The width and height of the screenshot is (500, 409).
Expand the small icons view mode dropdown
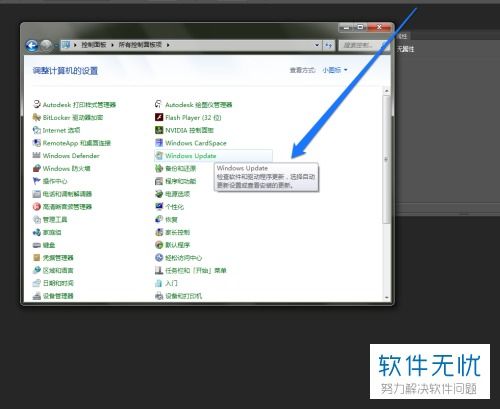tap(335, 70)
